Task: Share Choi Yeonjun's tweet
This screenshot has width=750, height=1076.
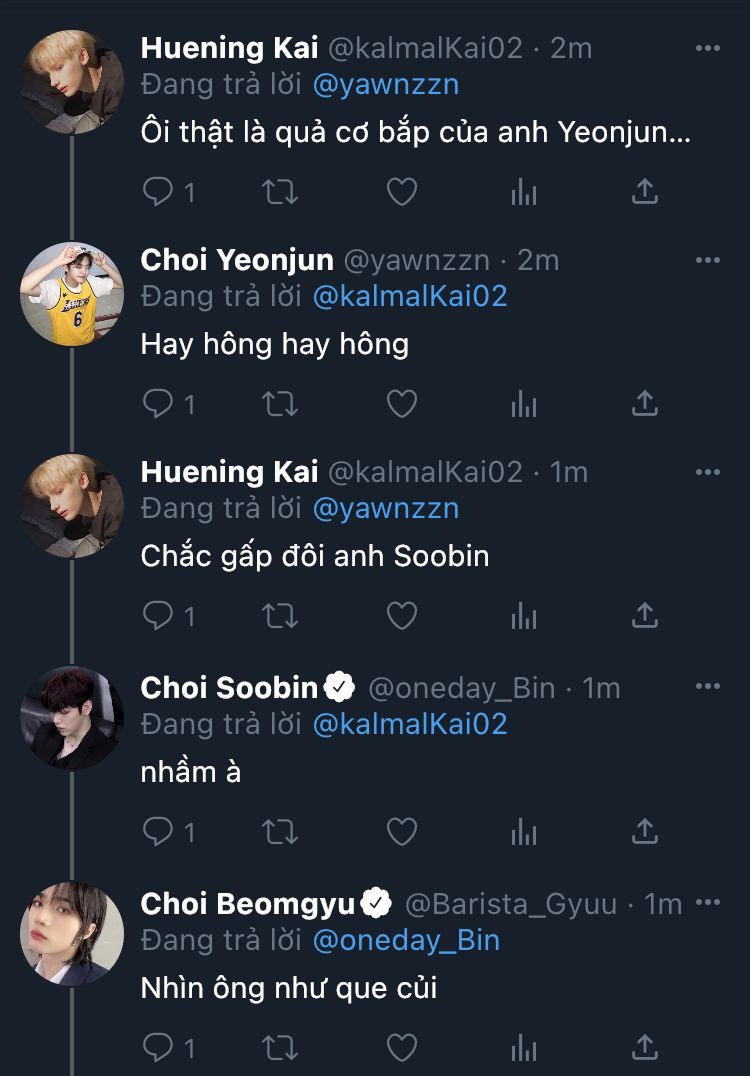Action: click(x=645, y=404)
